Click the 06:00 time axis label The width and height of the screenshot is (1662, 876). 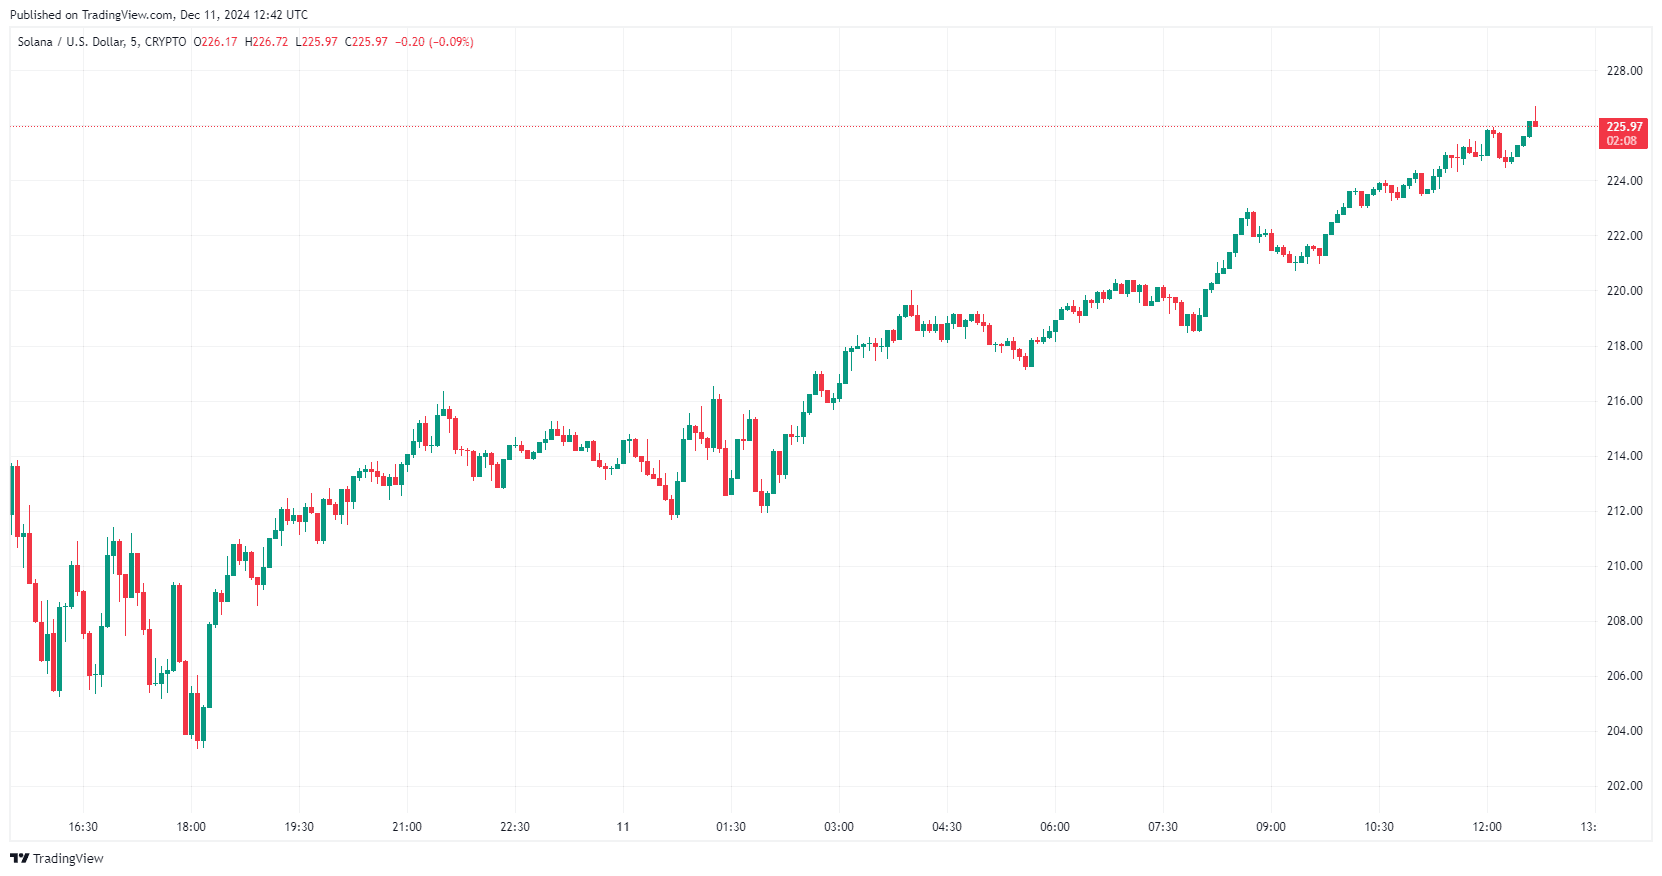(1055, 827)
